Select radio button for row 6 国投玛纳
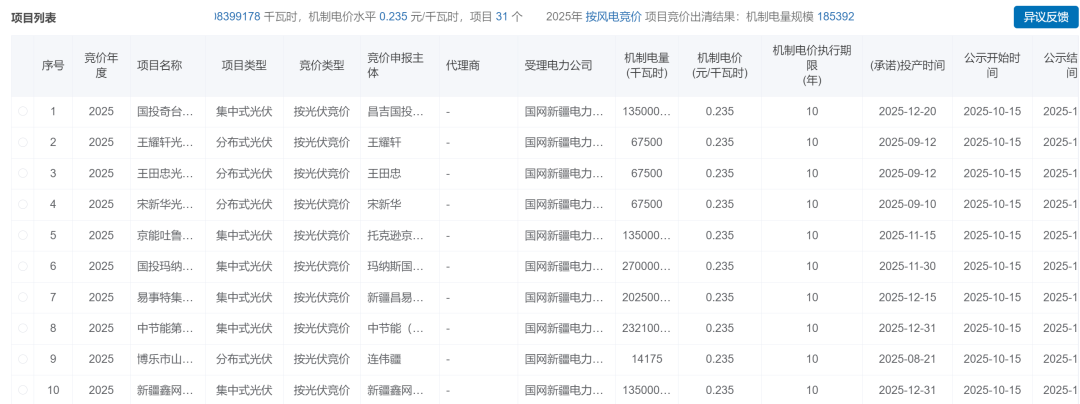 23,266
